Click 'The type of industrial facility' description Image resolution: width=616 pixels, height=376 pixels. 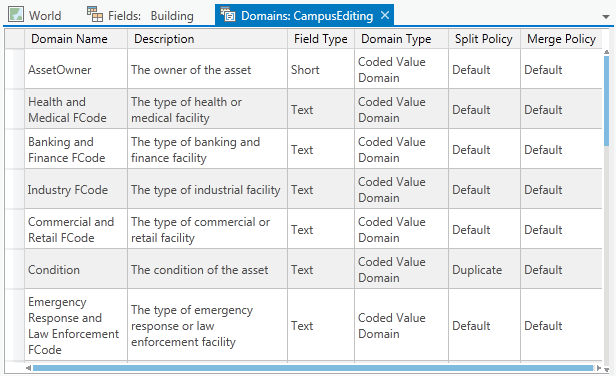[207, 189]
